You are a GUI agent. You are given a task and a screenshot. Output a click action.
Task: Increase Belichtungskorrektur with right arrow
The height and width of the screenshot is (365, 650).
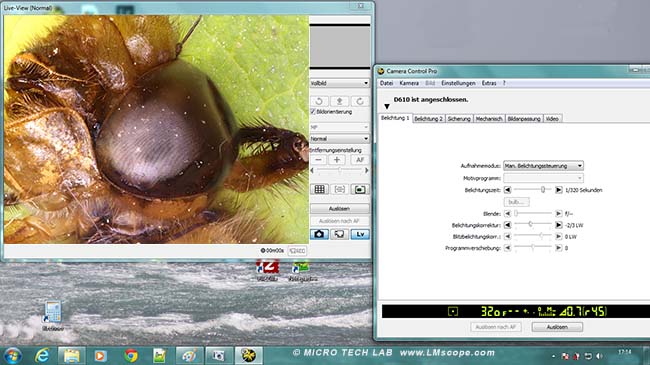[x=558, y=225]
